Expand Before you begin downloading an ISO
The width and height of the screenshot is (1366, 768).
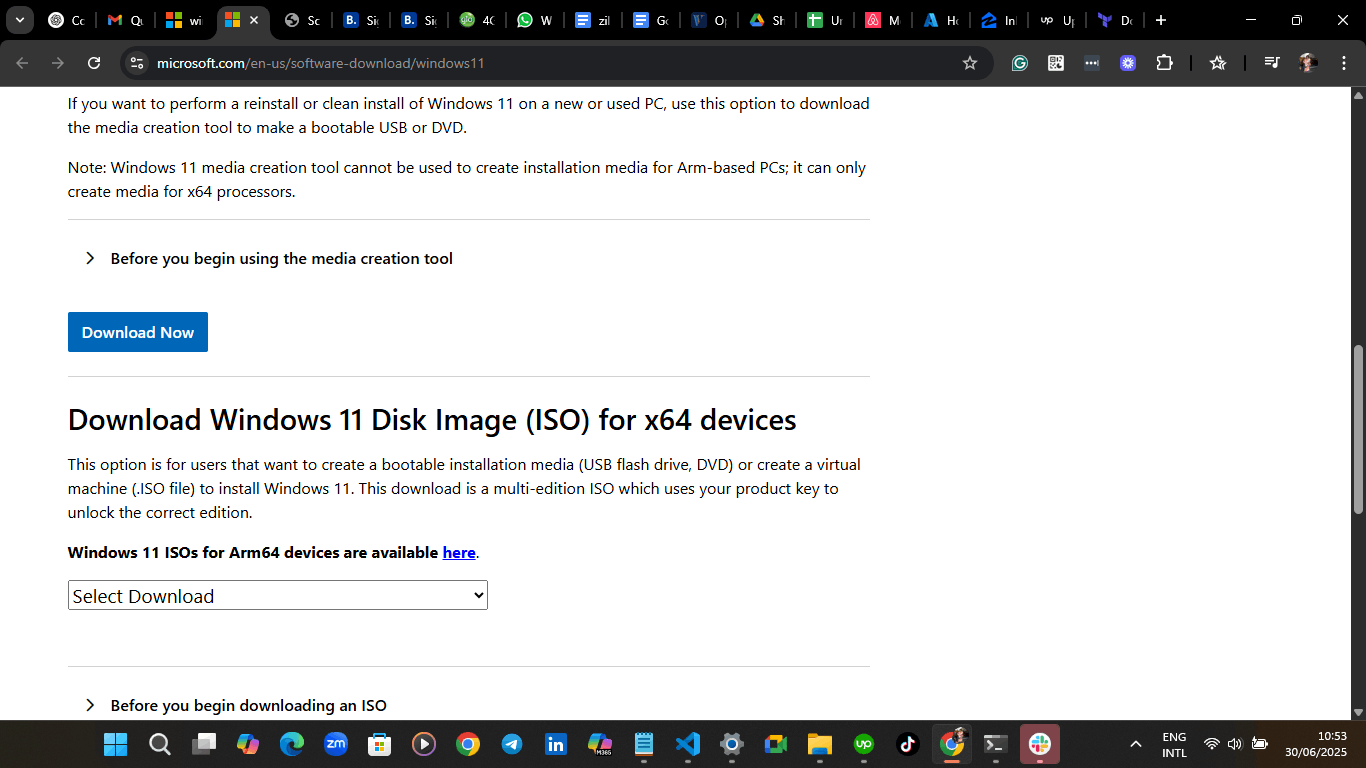(237, 705)
